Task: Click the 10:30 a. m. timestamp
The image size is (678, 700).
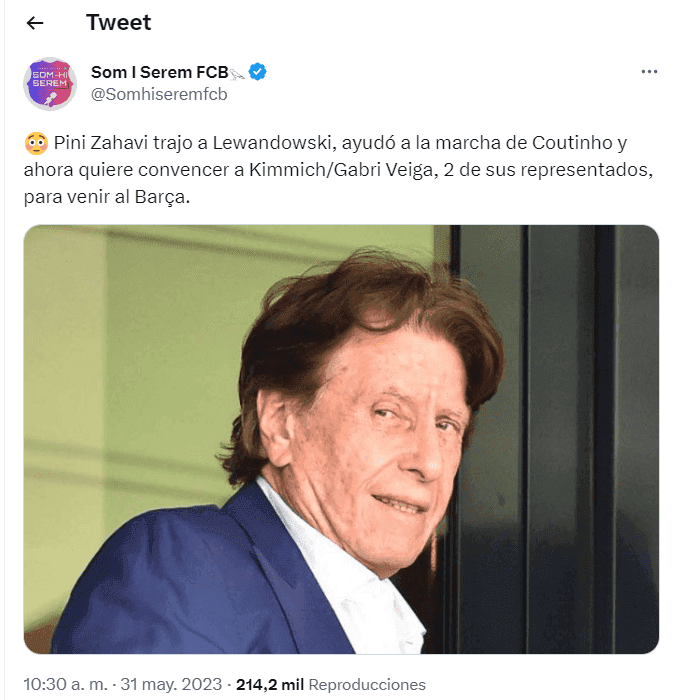Action: (66, 685)
